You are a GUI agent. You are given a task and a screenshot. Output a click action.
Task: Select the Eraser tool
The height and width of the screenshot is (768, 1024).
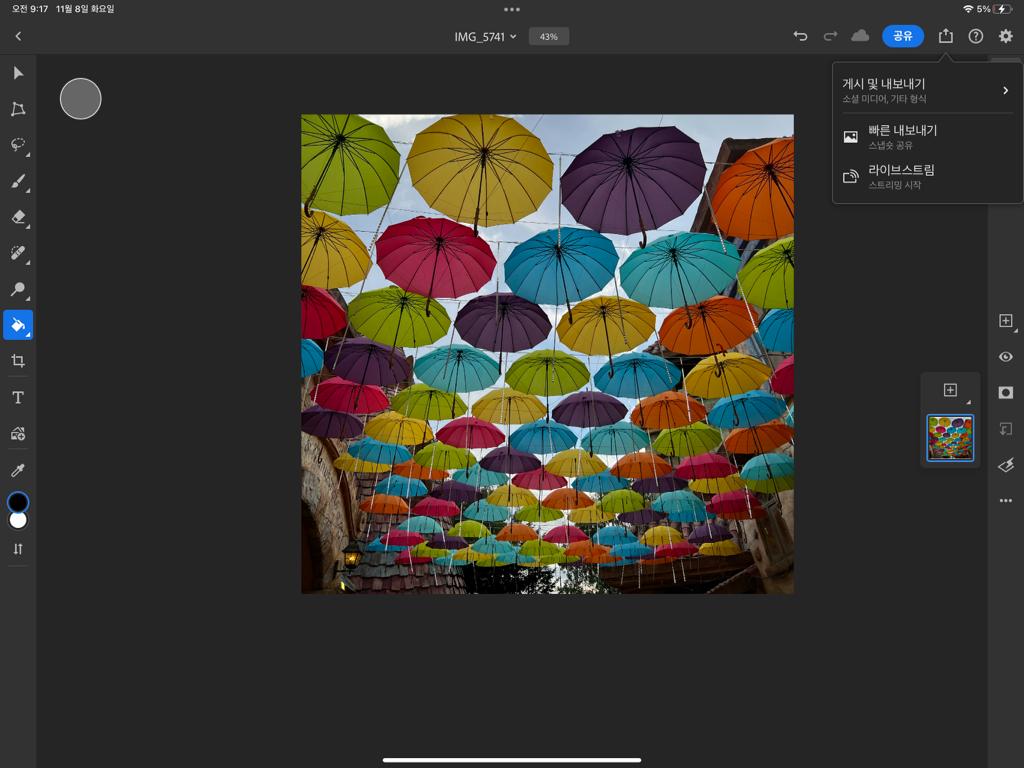point(18,217)
